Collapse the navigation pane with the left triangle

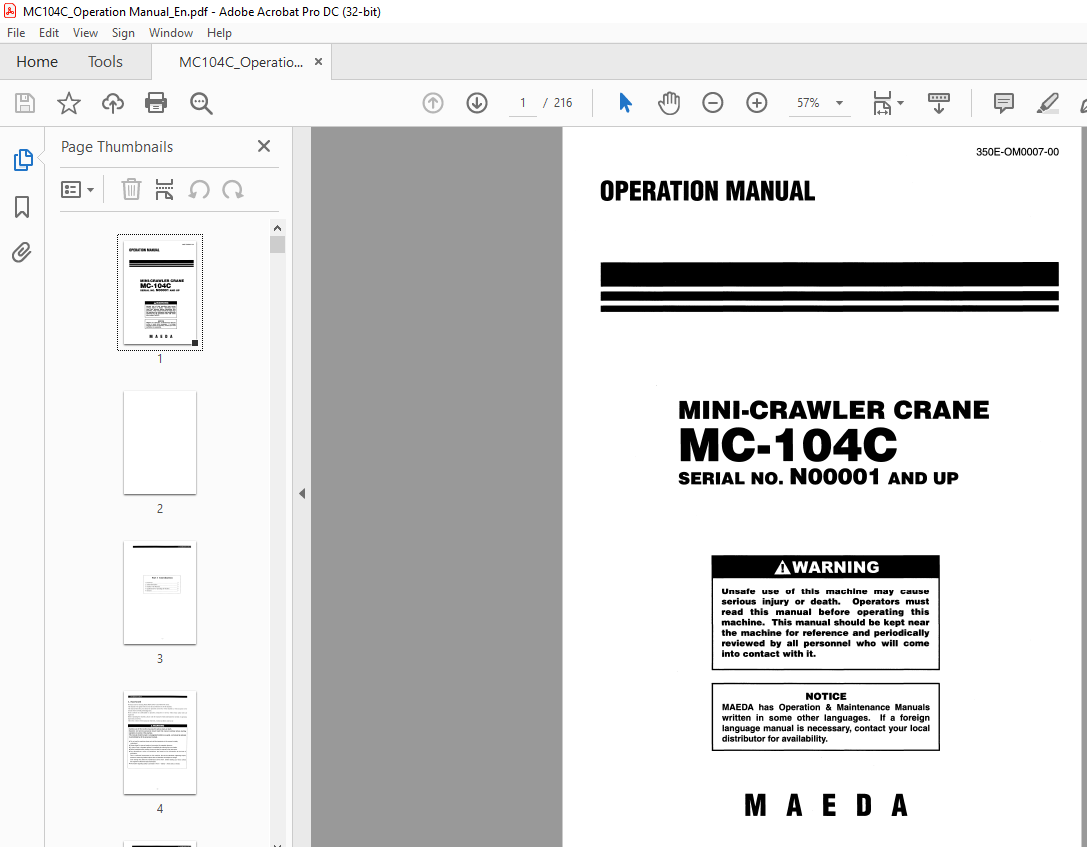point(302,494)
